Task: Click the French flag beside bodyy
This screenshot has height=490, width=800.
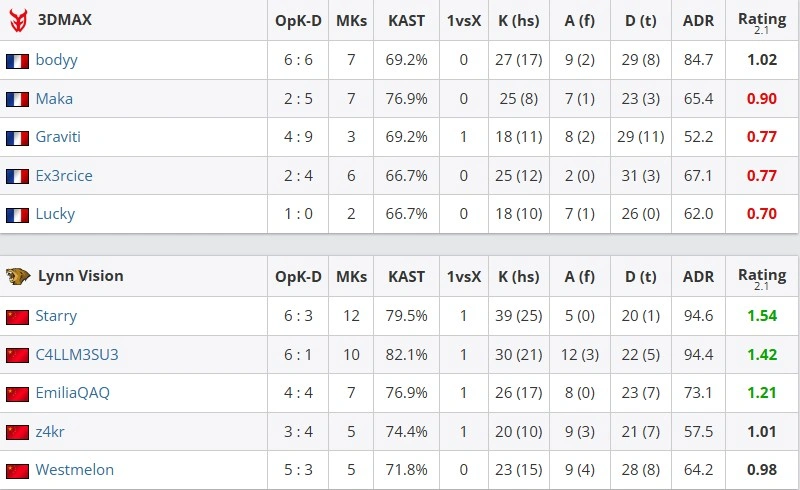Action: [x=17, y=61]
